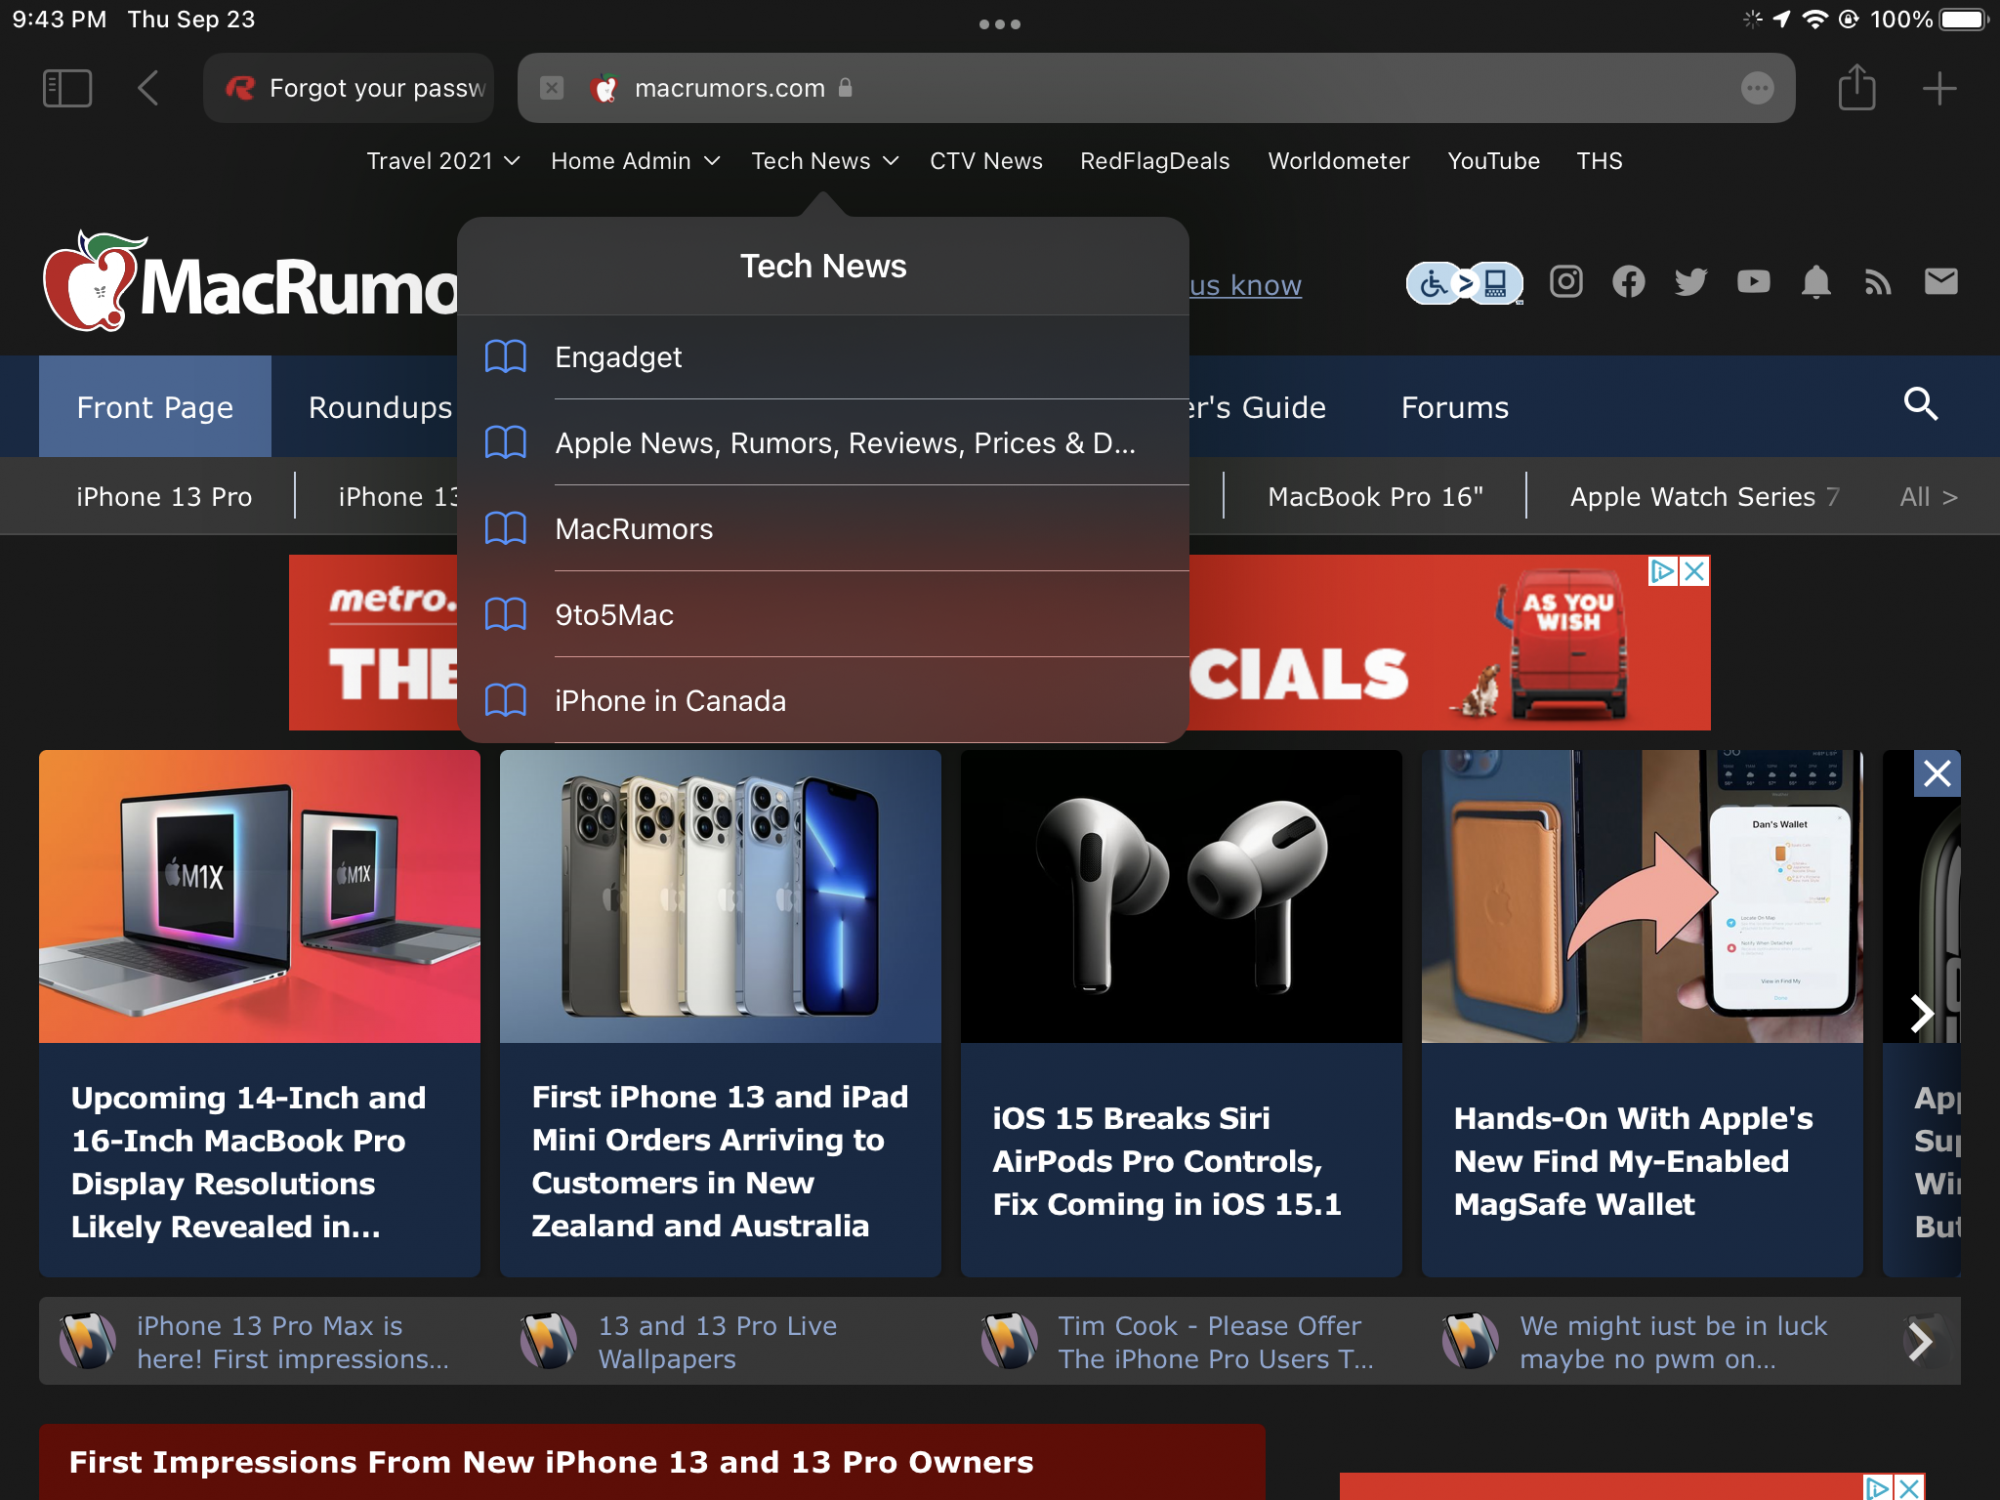Toggle the Safari sidebar panel icon
The image size is (2000, 1500).
click(x=67, y=88)
